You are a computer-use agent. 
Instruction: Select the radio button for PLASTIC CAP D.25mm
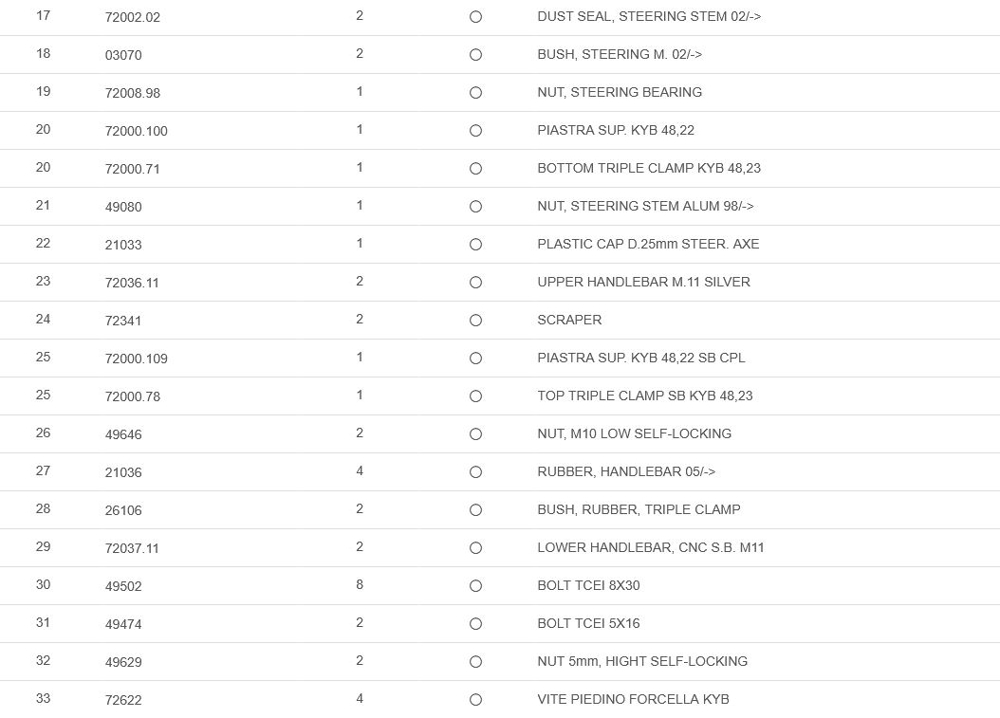[x=476, y=245]
